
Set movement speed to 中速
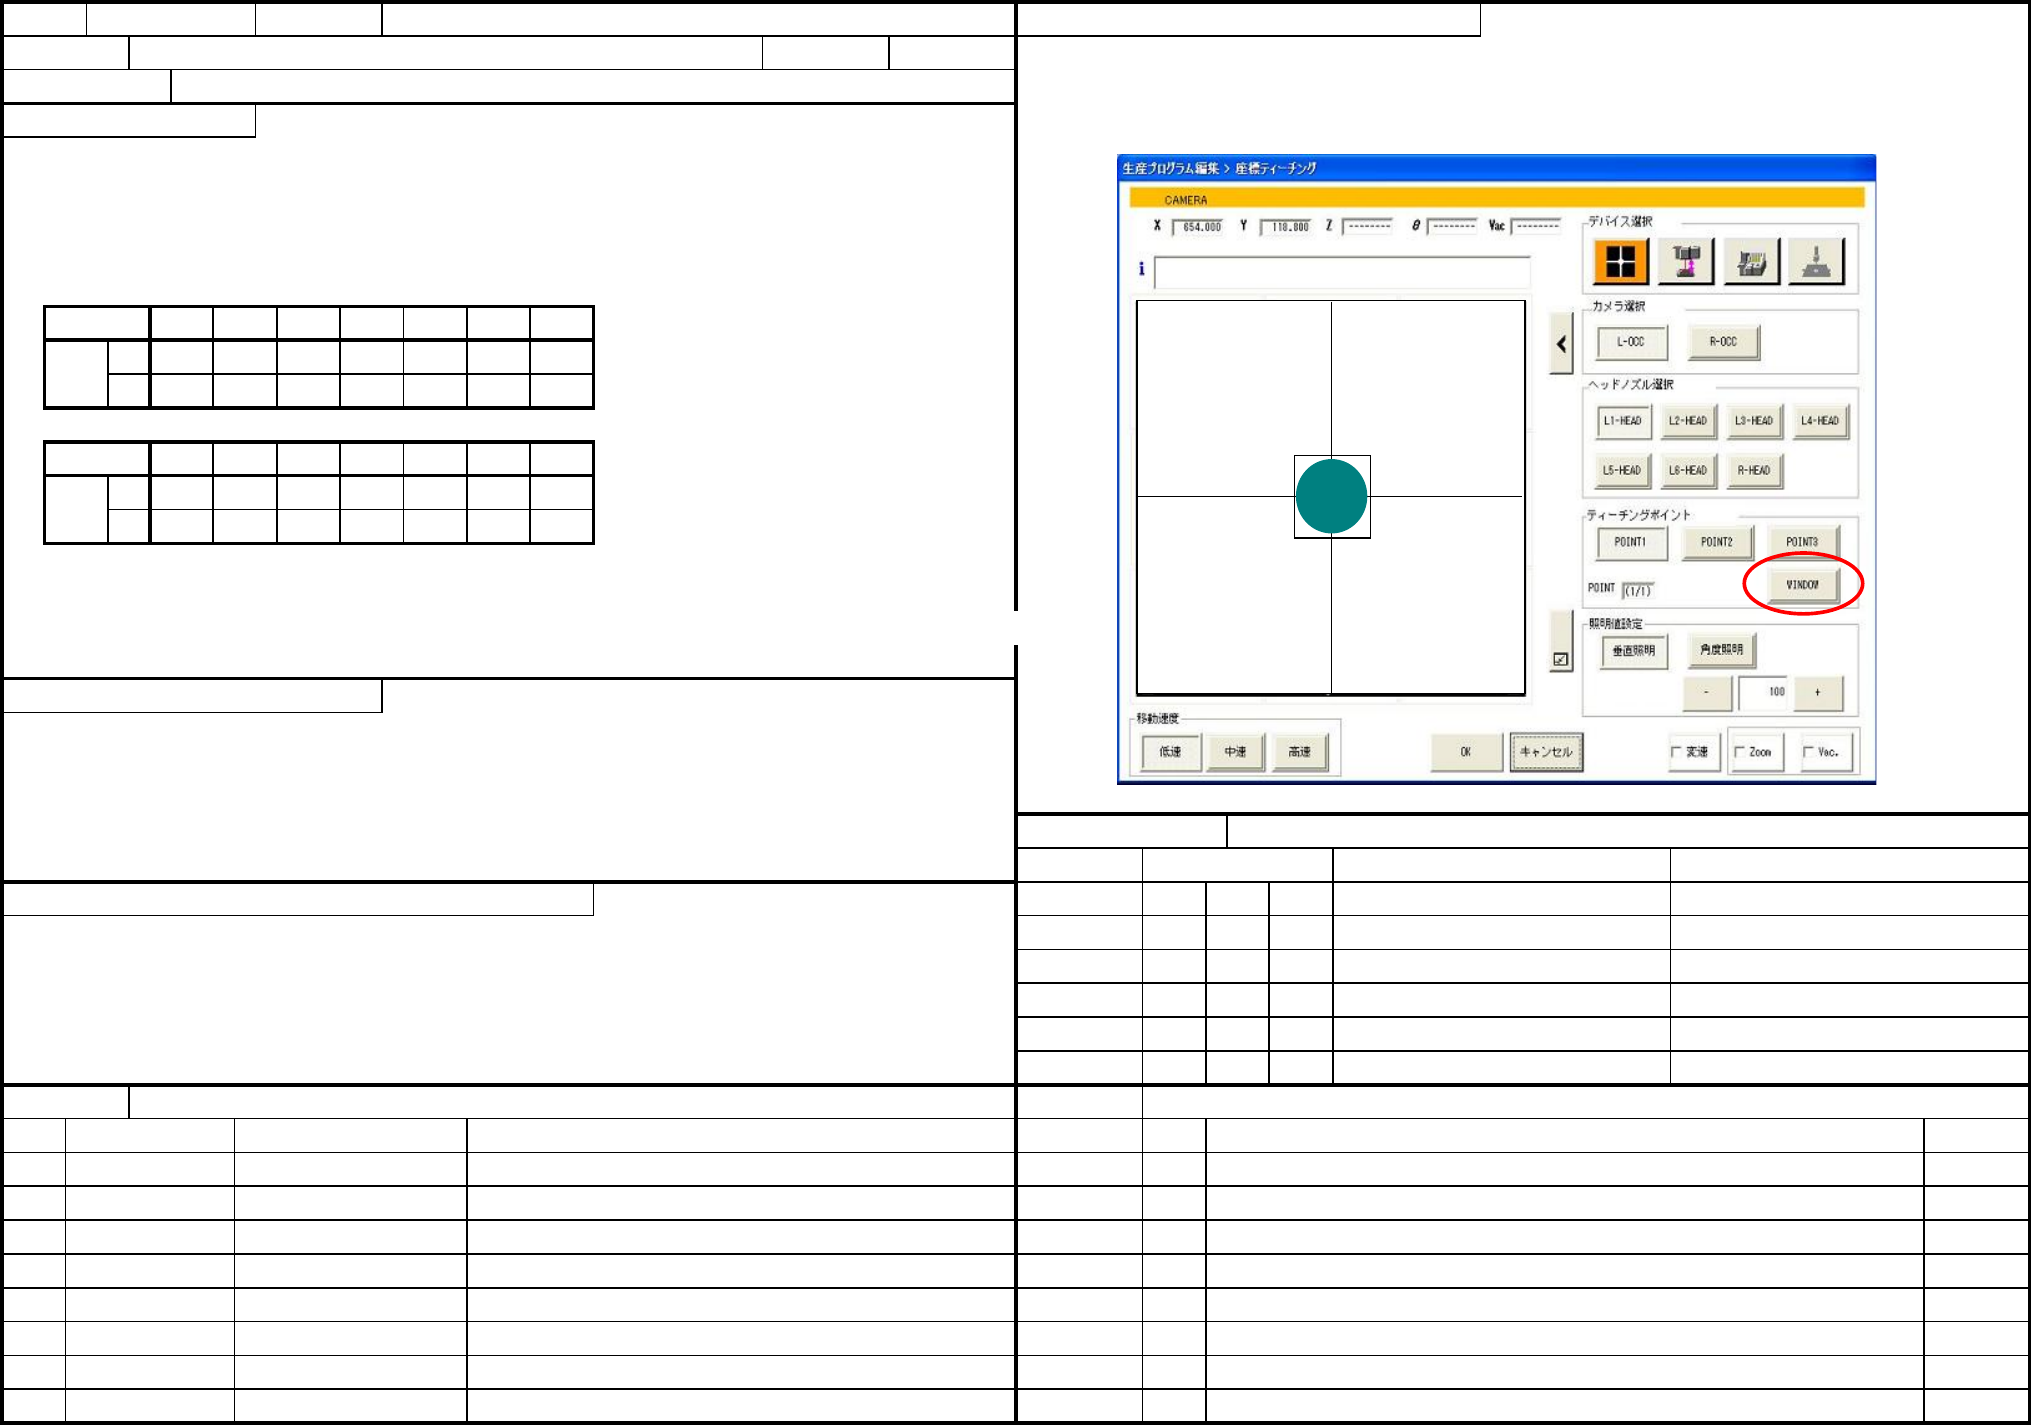1235,752
